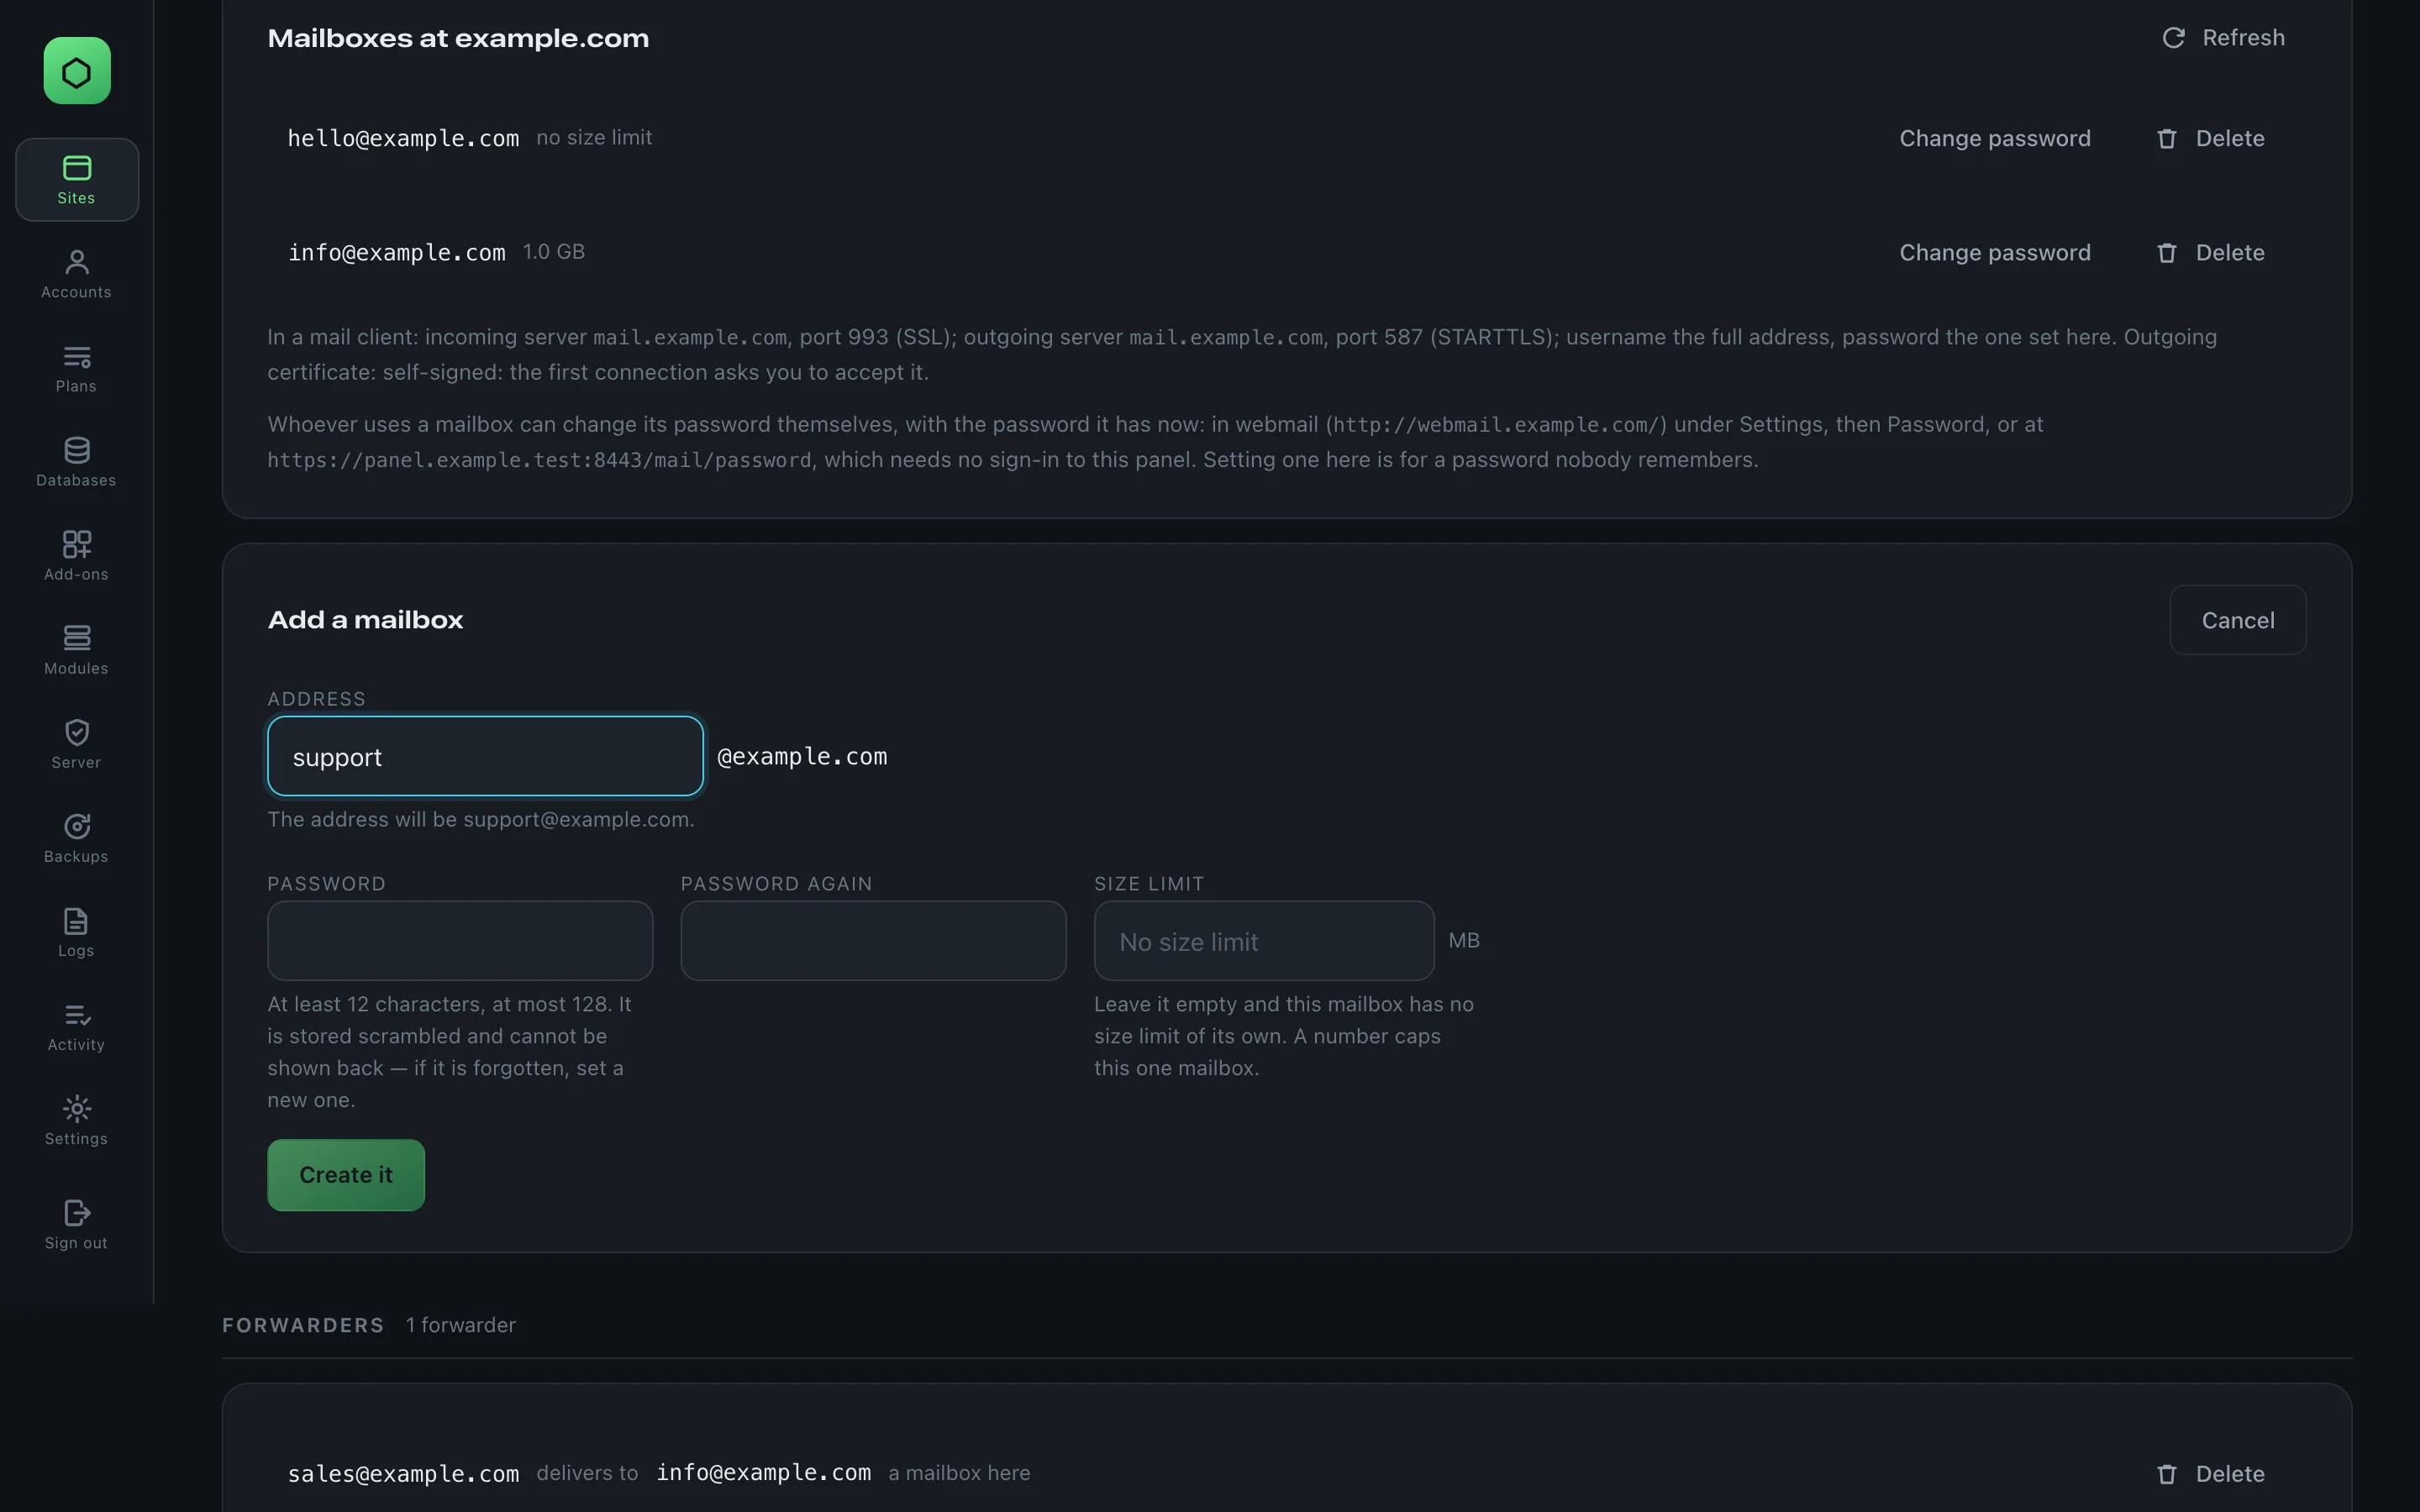Click the 'Add a mailbox' heading

point(365,620)
